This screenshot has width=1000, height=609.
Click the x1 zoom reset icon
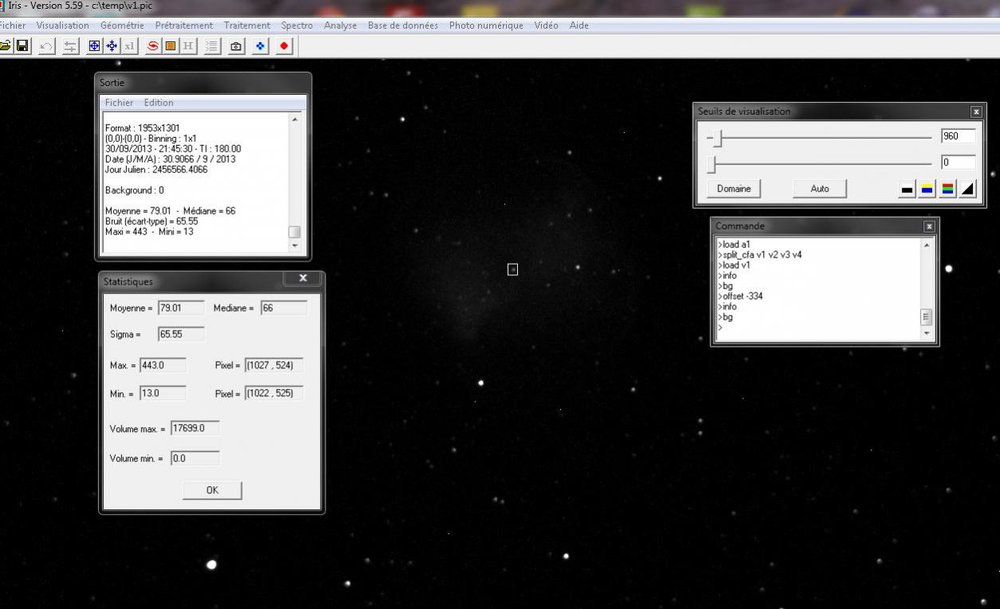(x=129, y=46)
